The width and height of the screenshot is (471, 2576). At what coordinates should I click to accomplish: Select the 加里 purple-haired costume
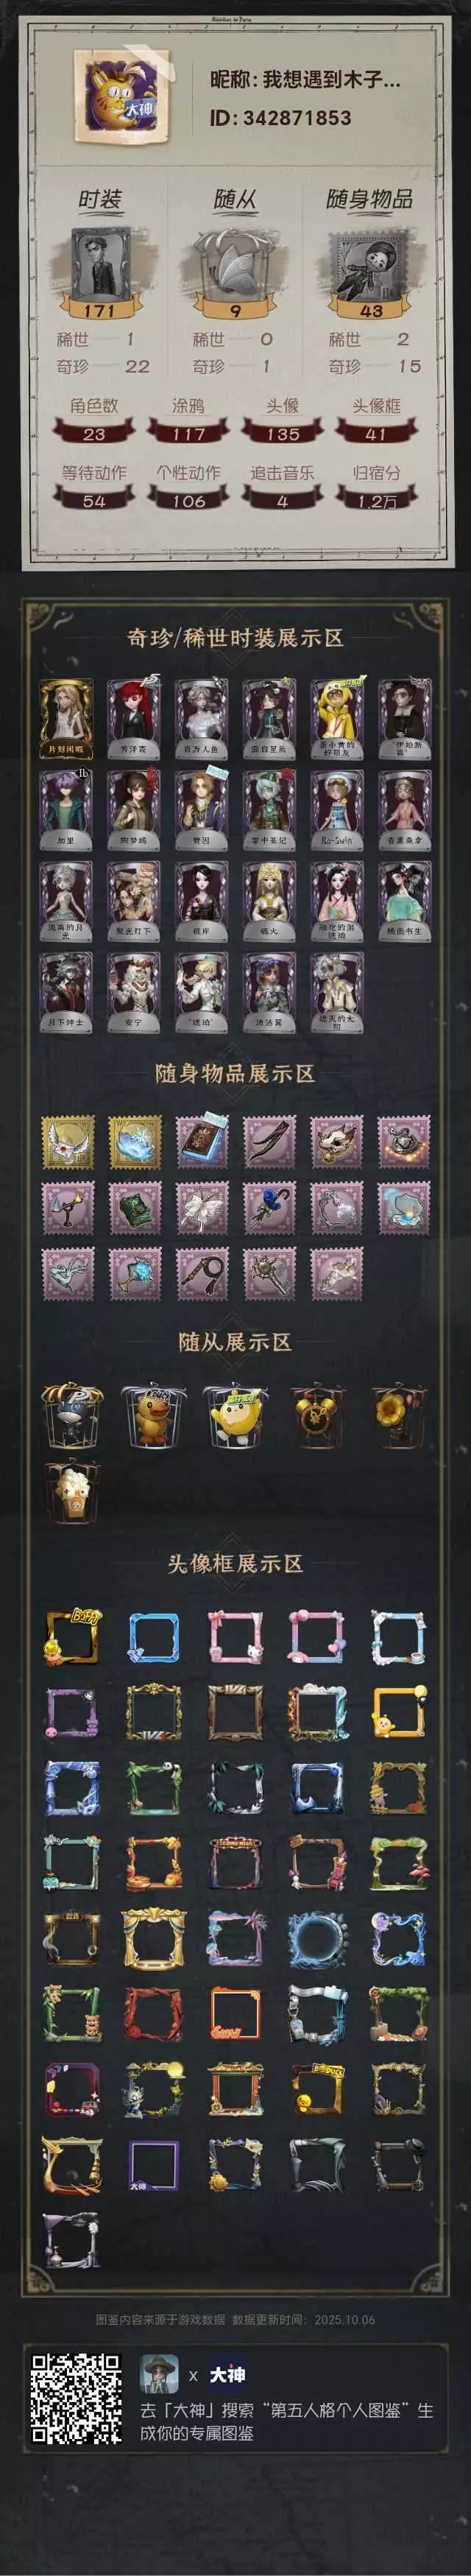tap(66, 809)
